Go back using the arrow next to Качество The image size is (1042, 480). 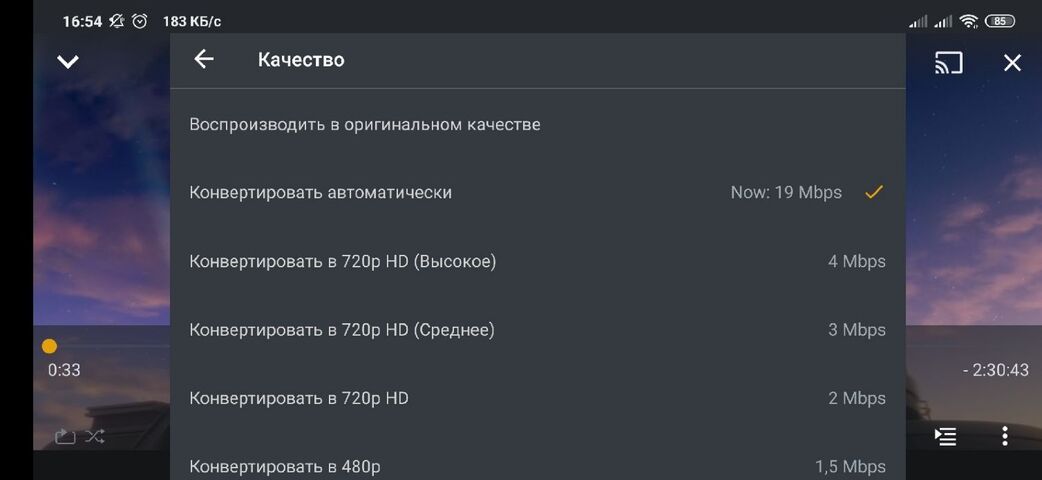pyautogui.click(x=203, y=59)
